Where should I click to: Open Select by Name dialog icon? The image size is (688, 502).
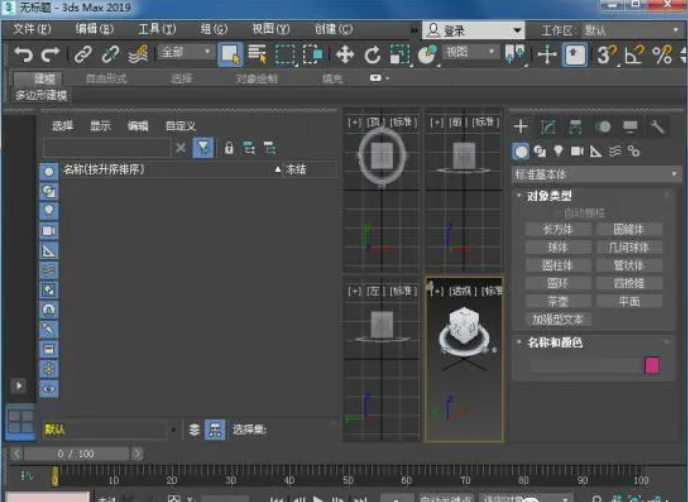tap(258, 54)
